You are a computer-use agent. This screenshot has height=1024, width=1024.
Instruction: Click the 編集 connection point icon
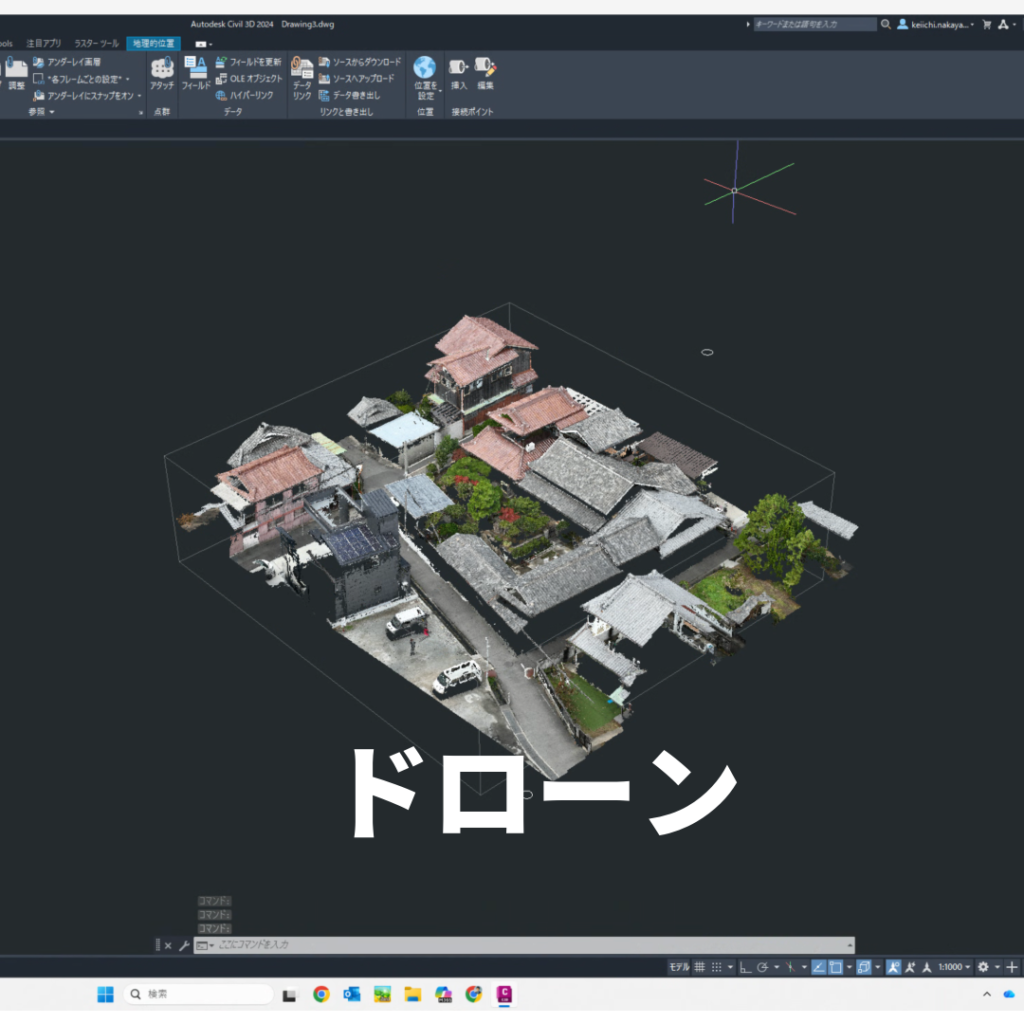click(486, 70)
